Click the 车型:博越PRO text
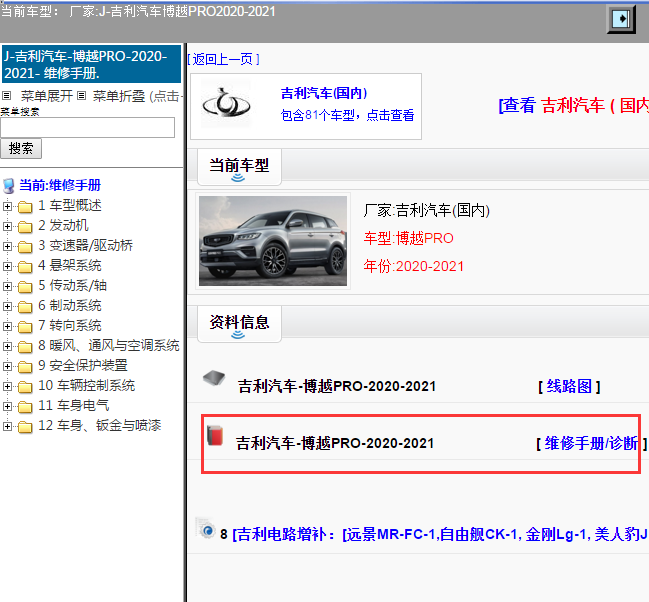The height and width of the screenshot is (602, 649). pyautogui.click(x=409, y=238)
